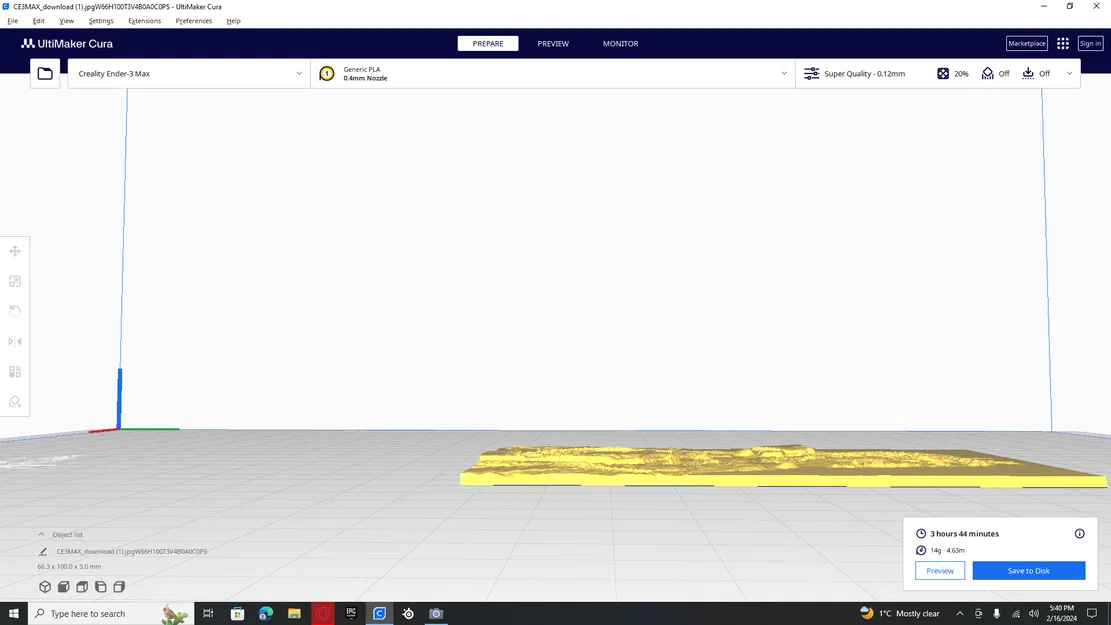Viewport: 1111px width, 625px height.
Task: Switch to top view icon
Action: pos(82,587)
